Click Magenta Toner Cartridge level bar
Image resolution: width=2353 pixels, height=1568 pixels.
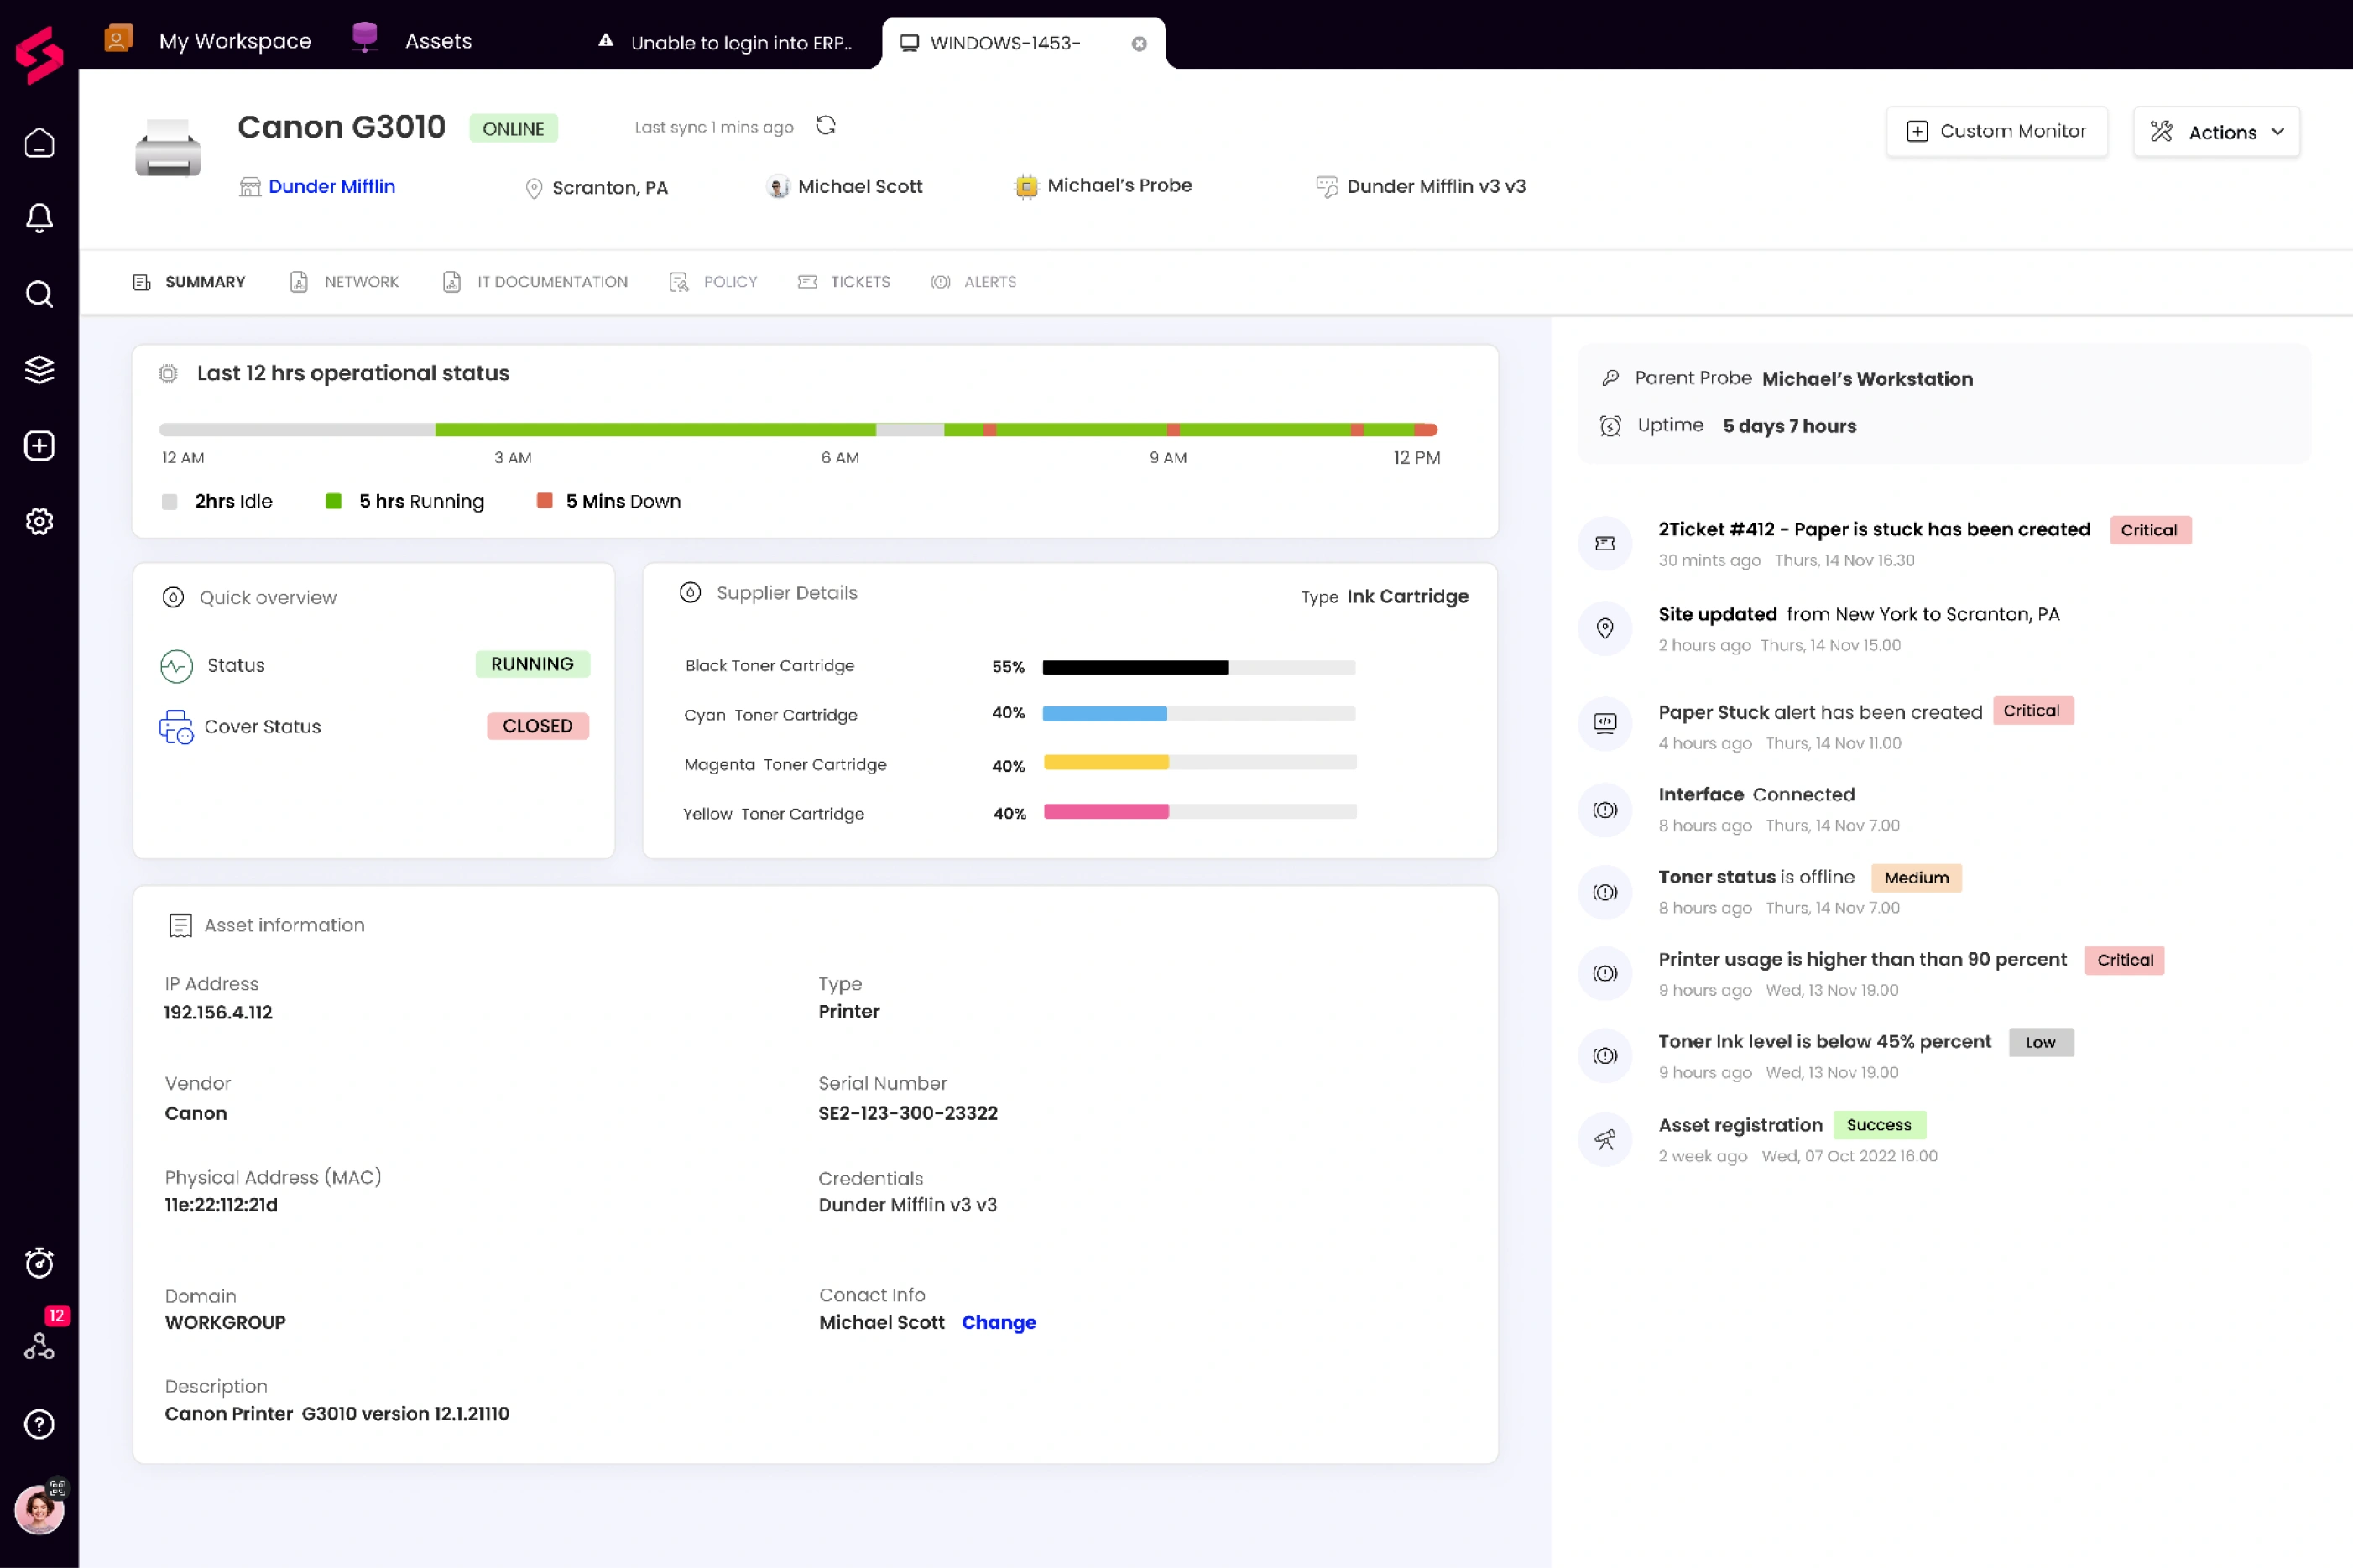(1200, 762)
